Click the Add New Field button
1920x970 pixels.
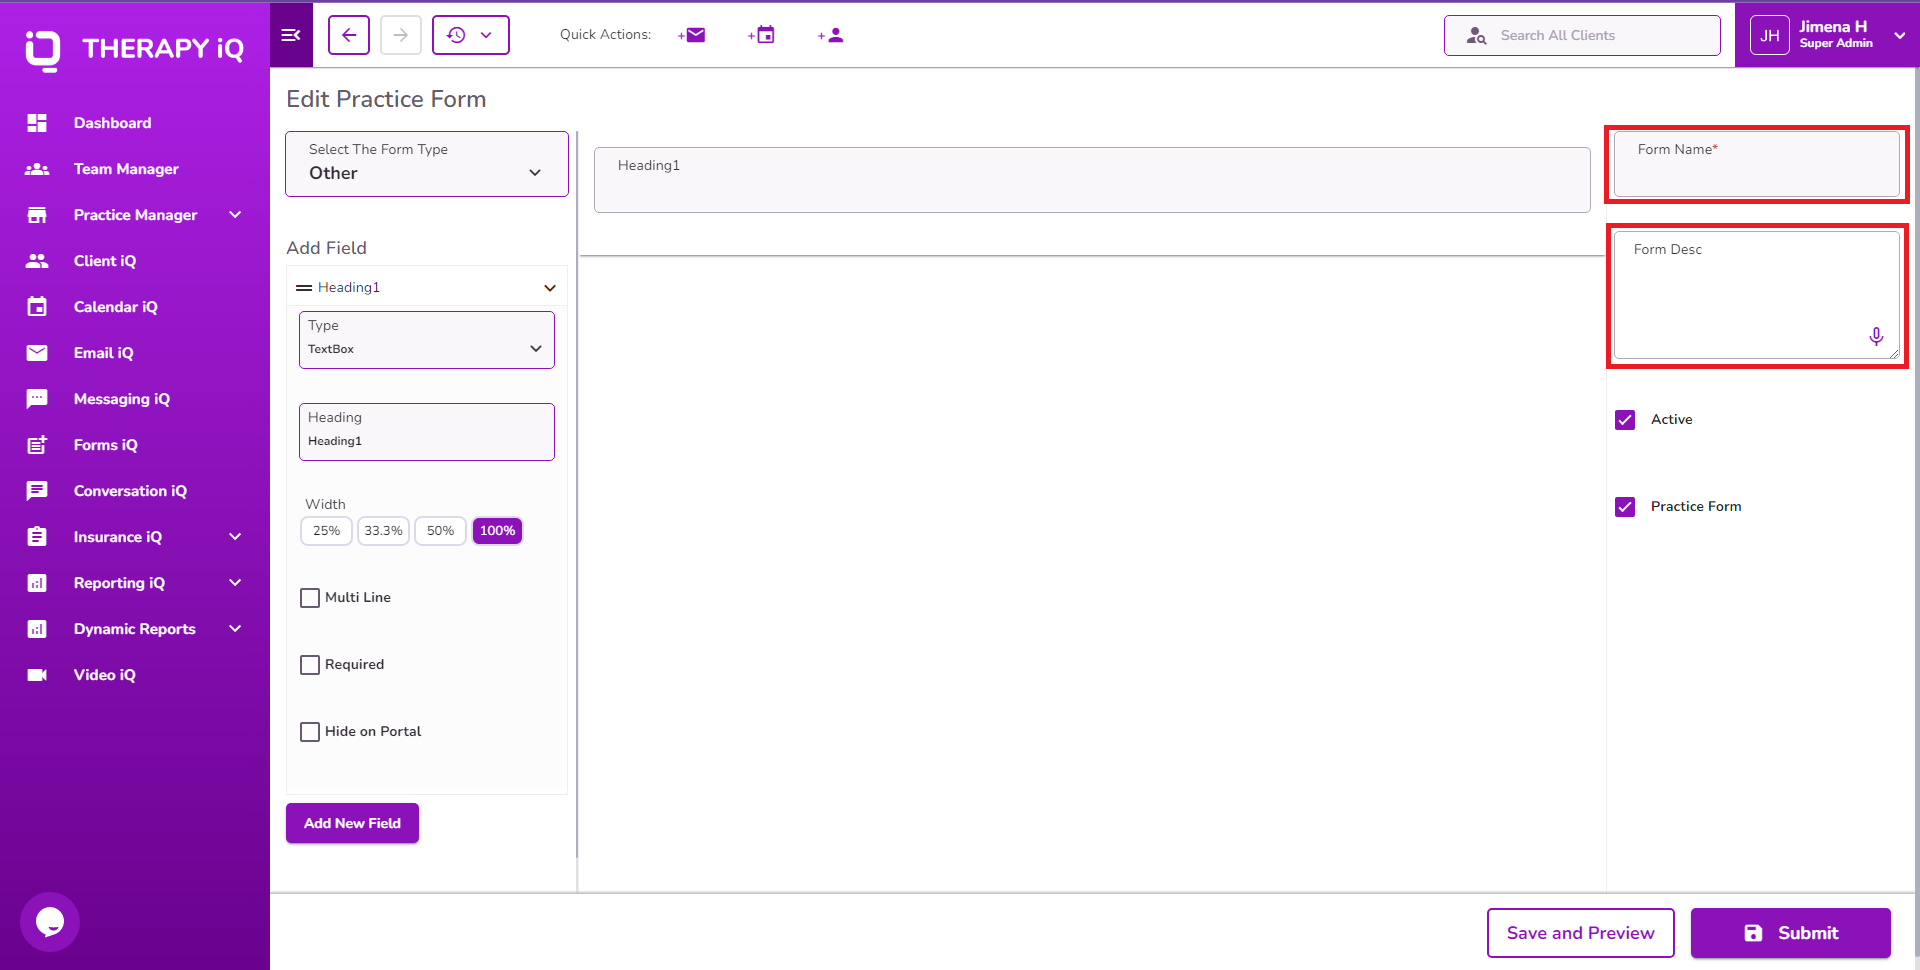coord(352,823)
